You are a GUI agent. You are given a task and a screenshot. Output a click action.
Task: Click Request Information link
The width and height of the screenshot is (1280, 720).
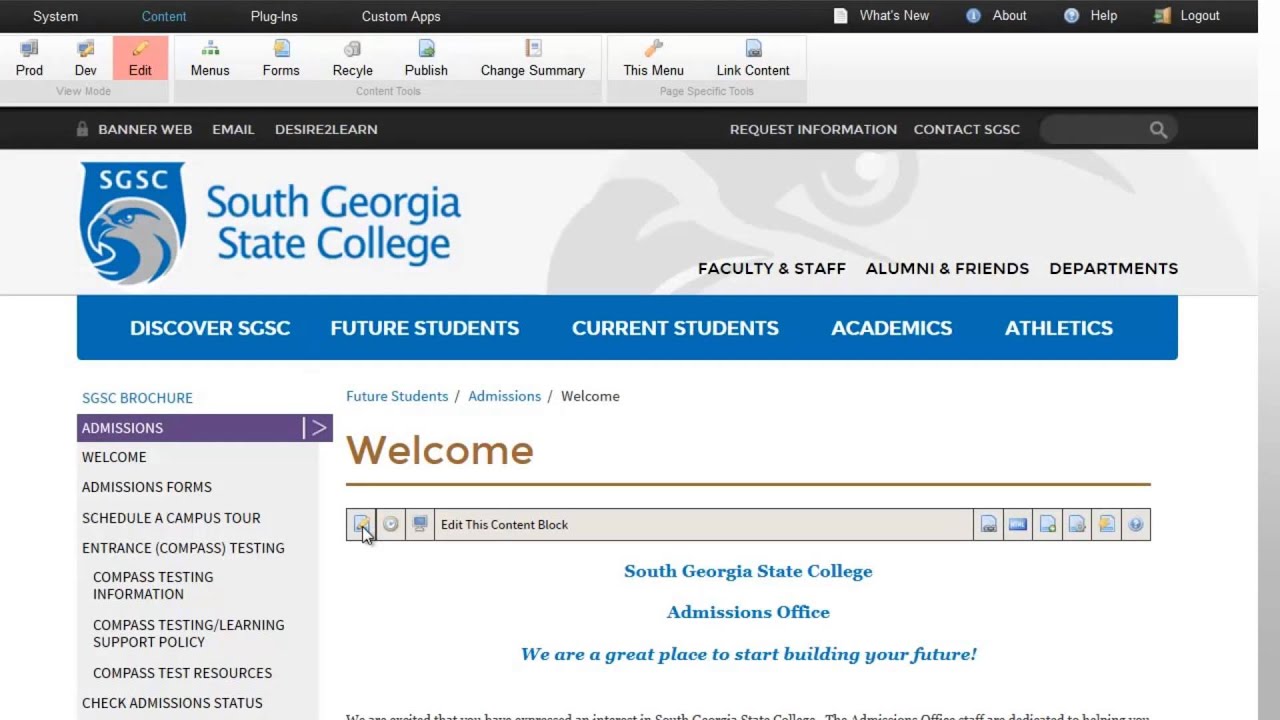tap(813, 129)
